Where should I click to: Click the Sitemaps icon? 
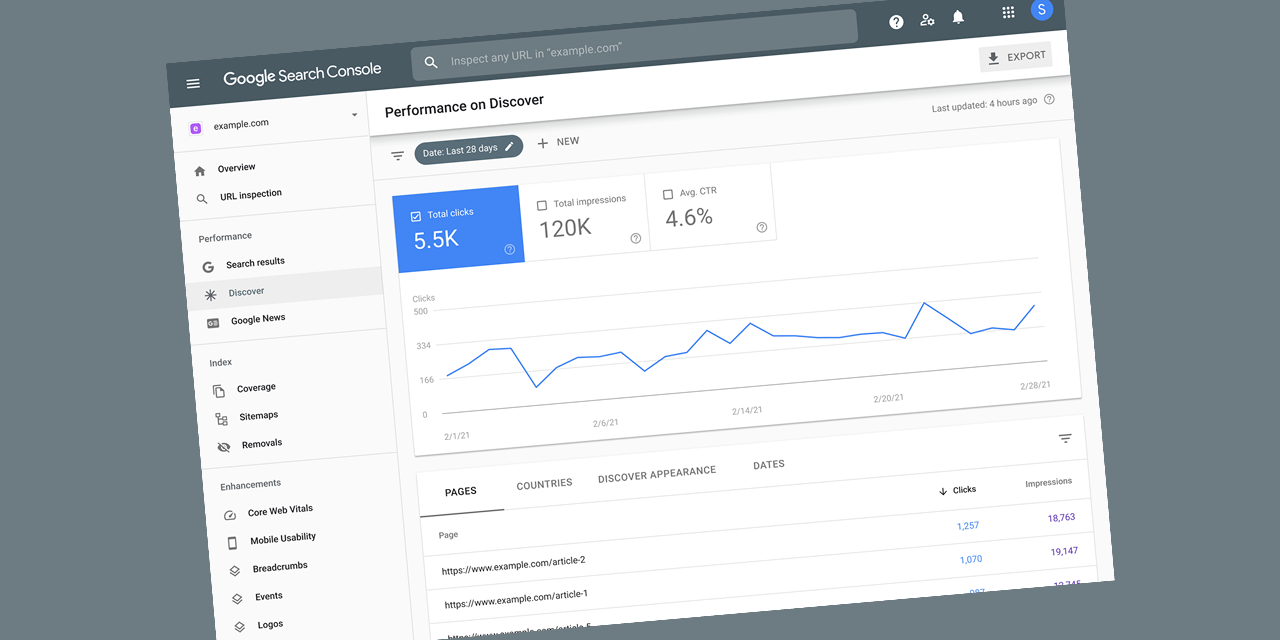[222, 419]
